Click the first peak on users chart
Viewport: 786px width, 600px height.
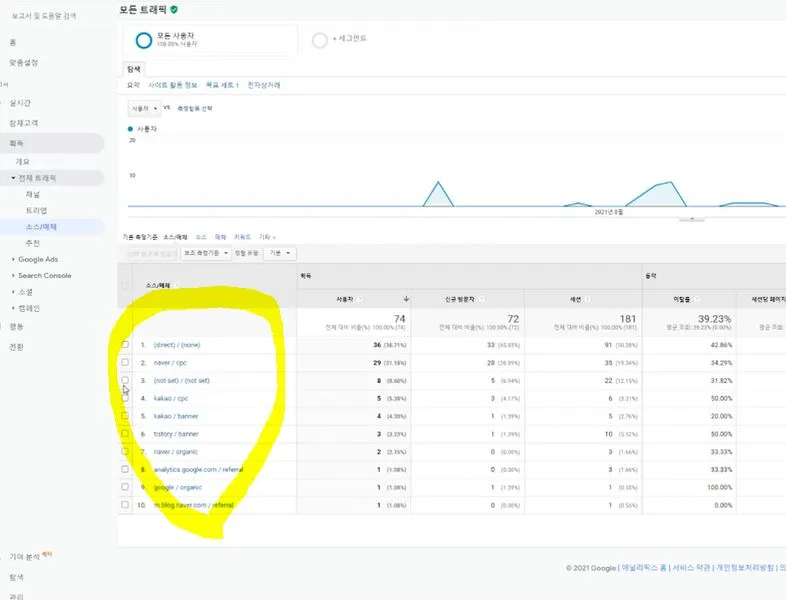click(x=438, y=182)
